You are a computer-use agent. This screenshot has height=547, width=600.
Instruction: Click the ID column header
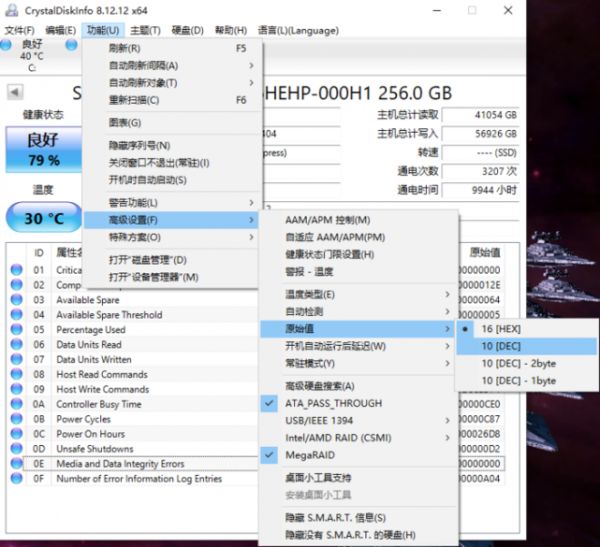(x=39, y=252)
